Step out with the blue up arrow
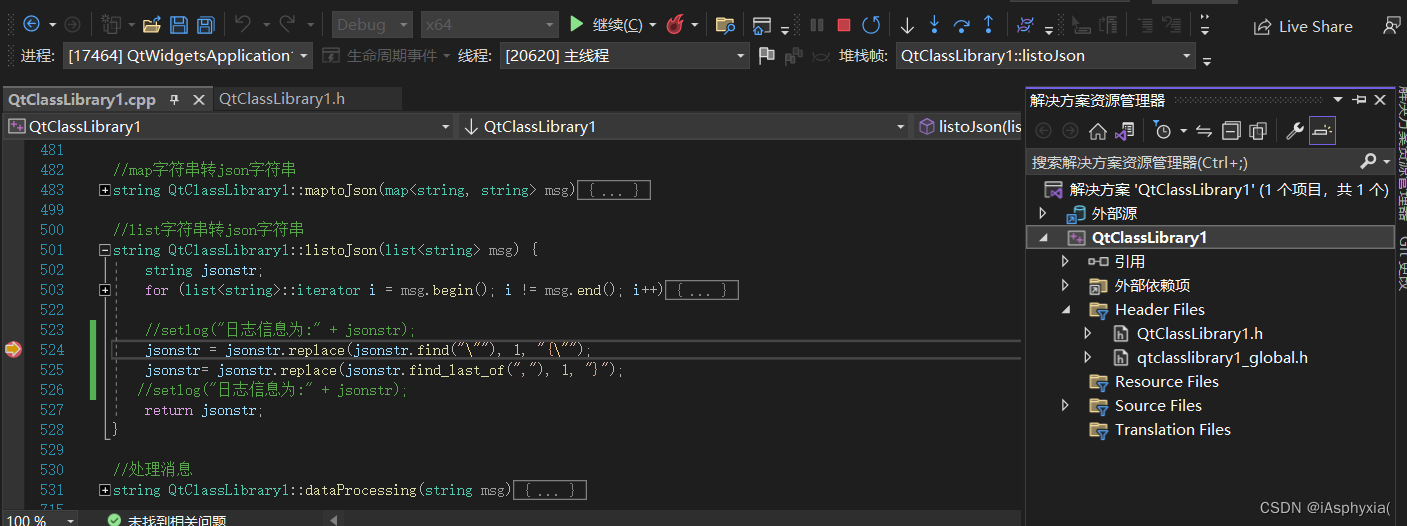 point(988,25)
